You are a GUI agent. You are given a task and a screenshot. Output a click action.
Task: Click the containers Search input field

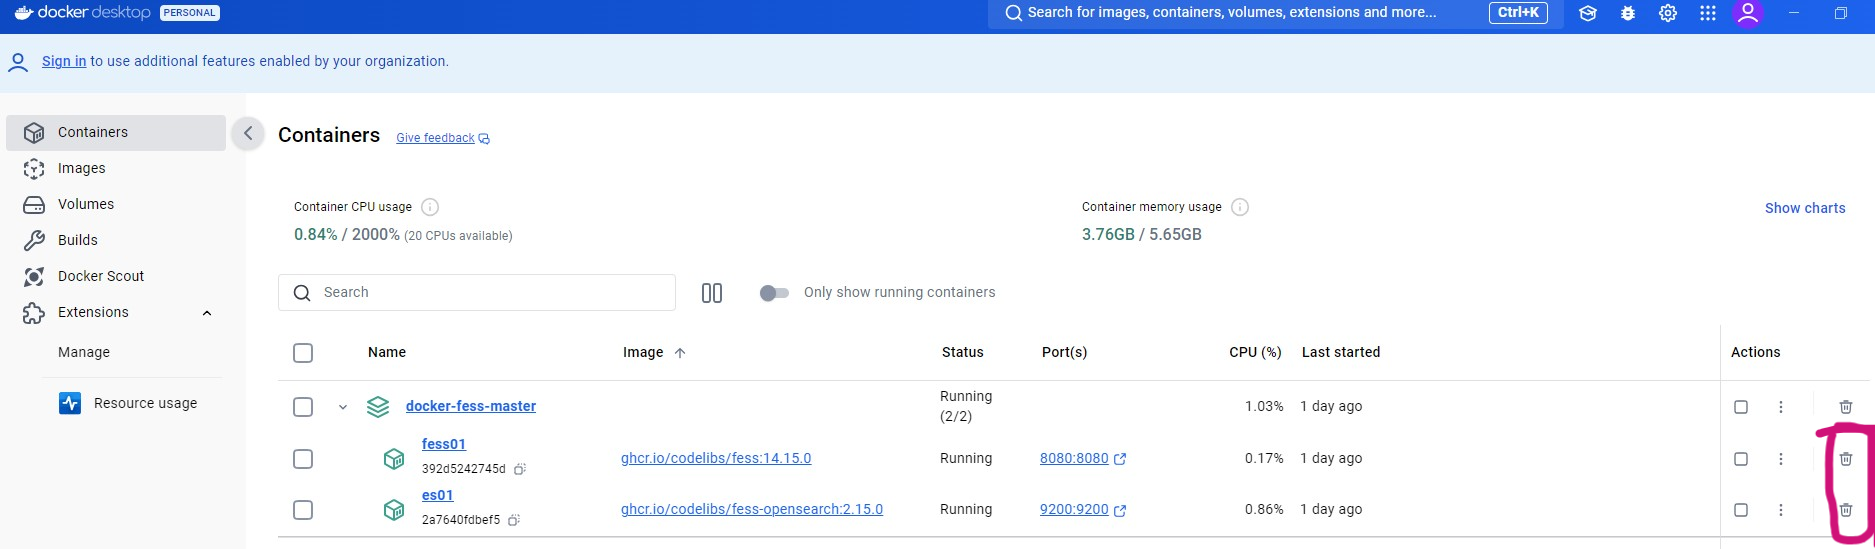pyautogui.click(x=477, y=293)
